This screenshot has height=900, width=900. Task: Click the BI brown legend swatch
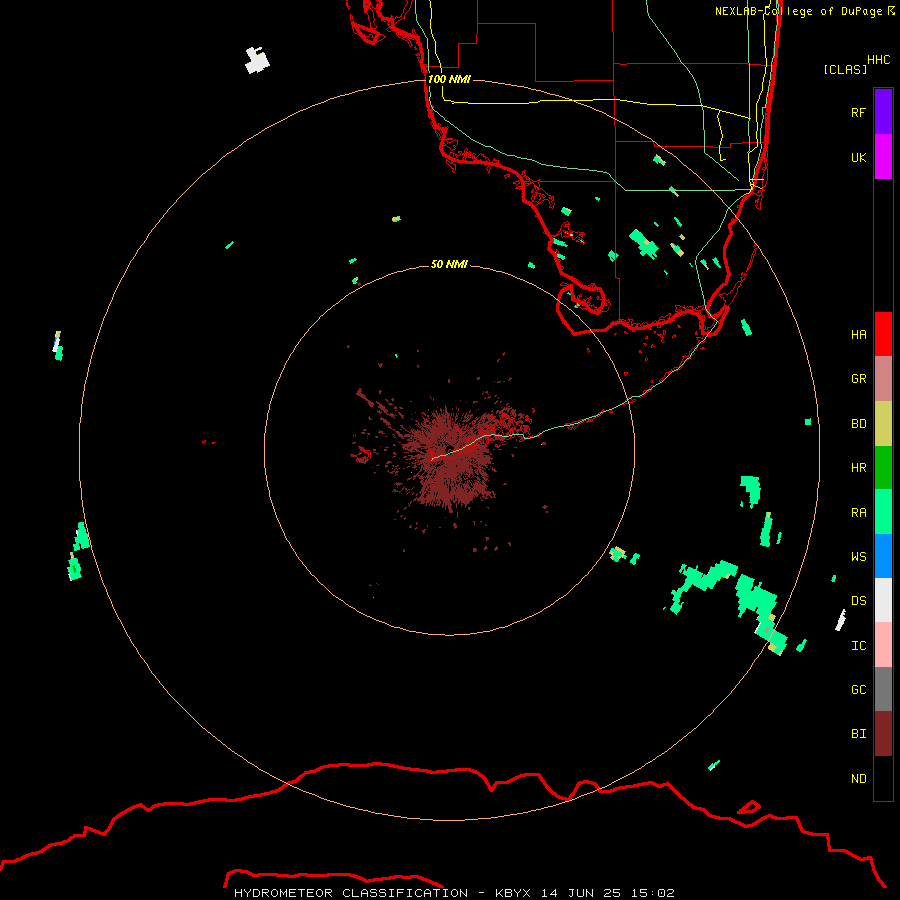click(883, 734)
